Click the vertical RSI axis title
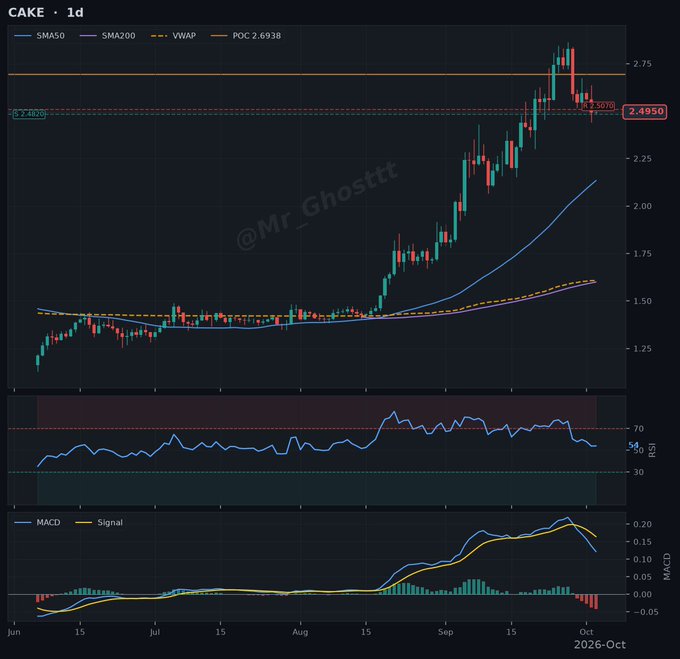The image size is (680, 659). pyautogui.click(x=652, y=450)
